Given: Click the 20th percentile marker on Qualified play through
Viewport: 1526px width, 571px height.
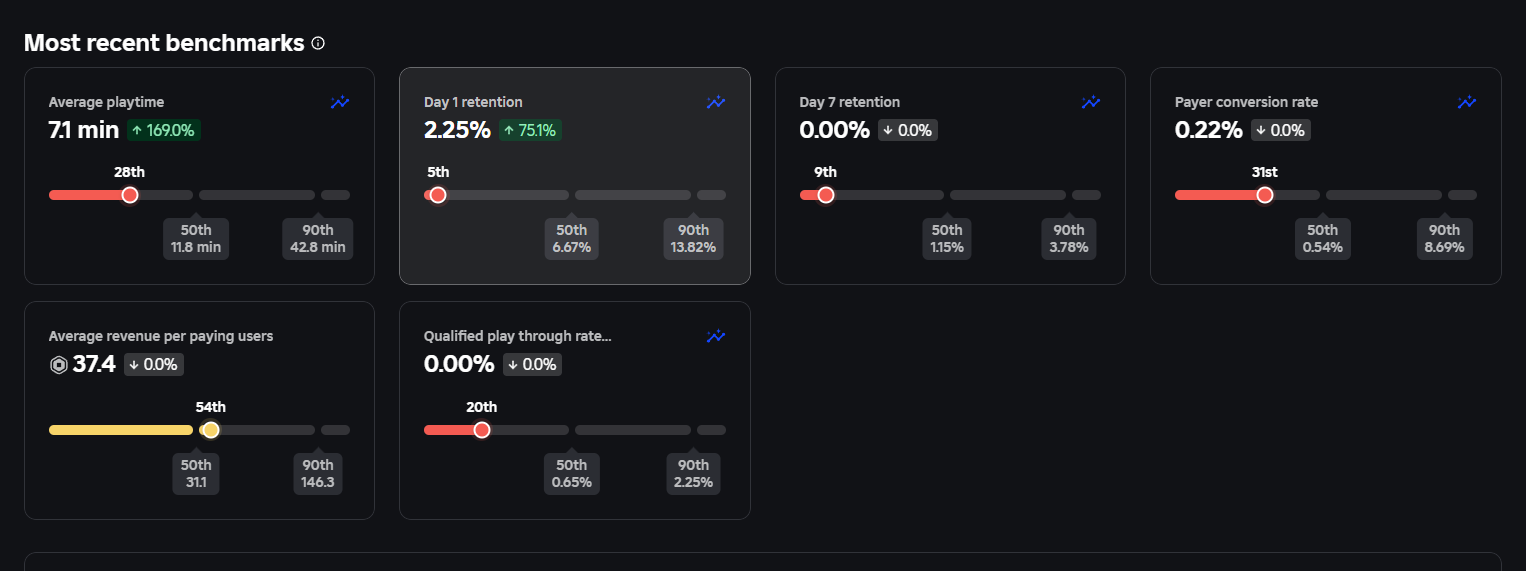Looking at the screenshot, I should [482, 430].
